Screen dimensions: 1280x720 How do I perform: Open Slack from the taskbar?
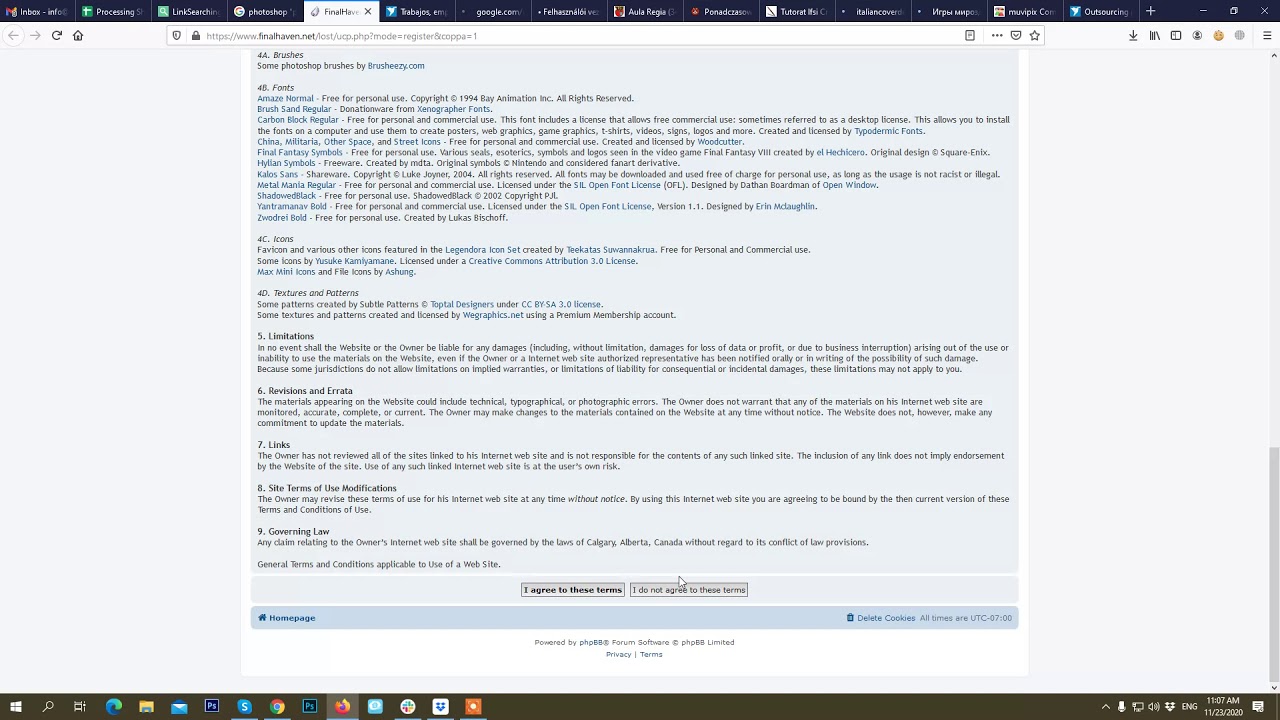click(407, 707)
